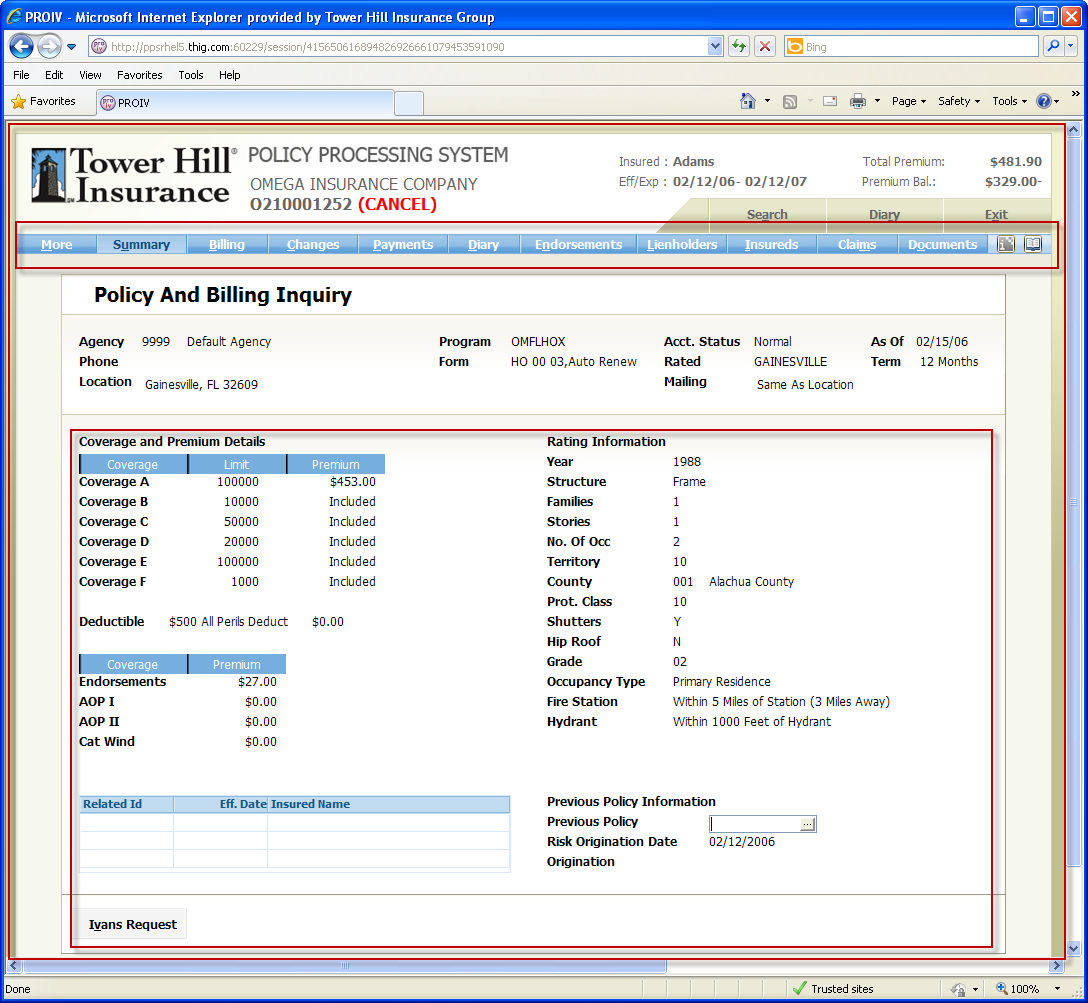Switch to the Lienholders tab
Image resolution: width=1088 pixels, height=1003 pixels.
click(682, 244)
